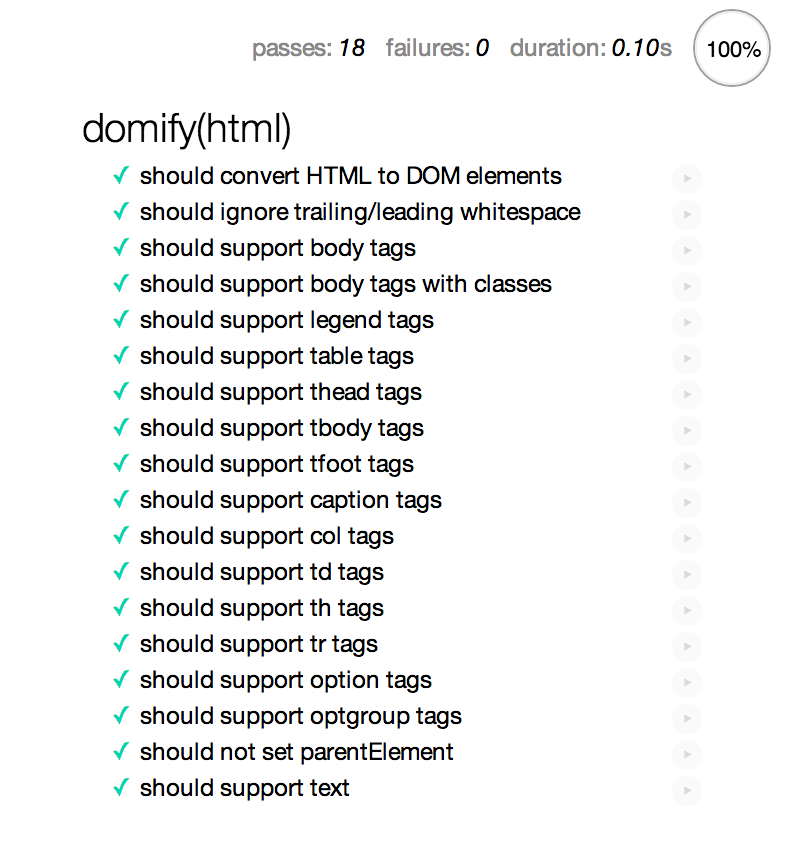Rerun 'should support tbody tags' with arrow icon

(x=687, y=430)
